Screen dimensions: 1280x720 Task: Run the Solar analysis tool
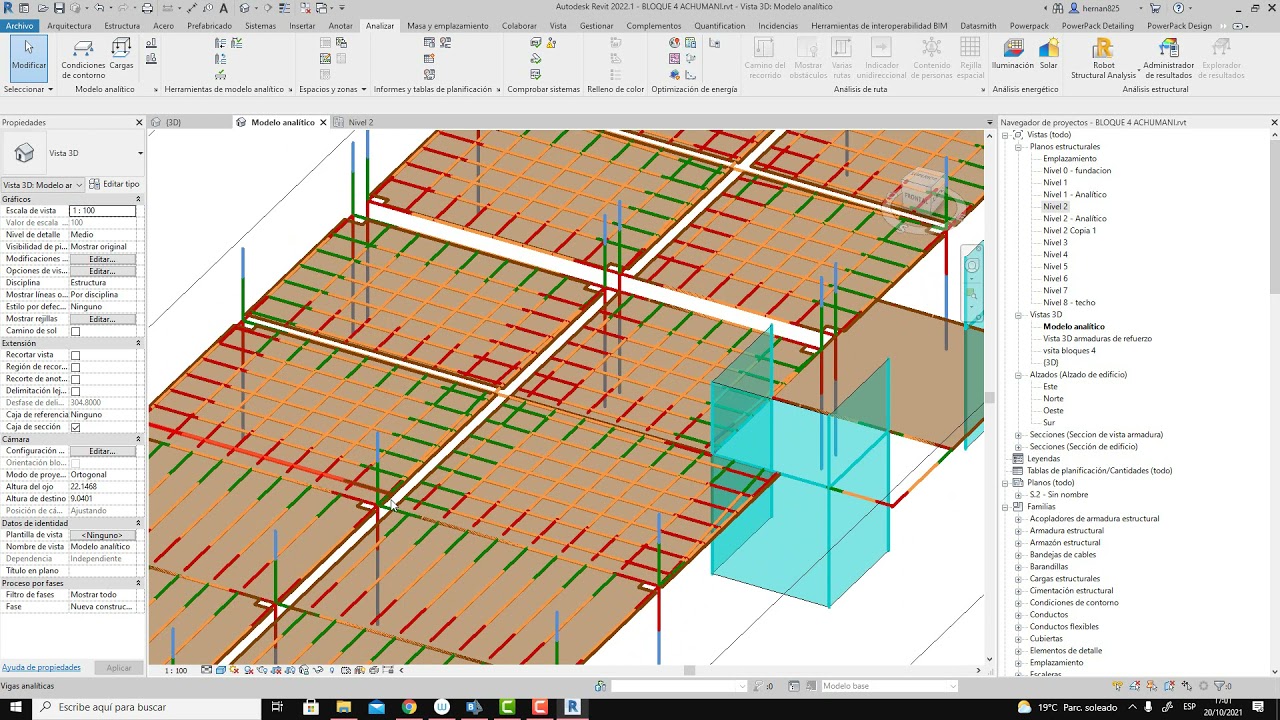pos(1048,55)
